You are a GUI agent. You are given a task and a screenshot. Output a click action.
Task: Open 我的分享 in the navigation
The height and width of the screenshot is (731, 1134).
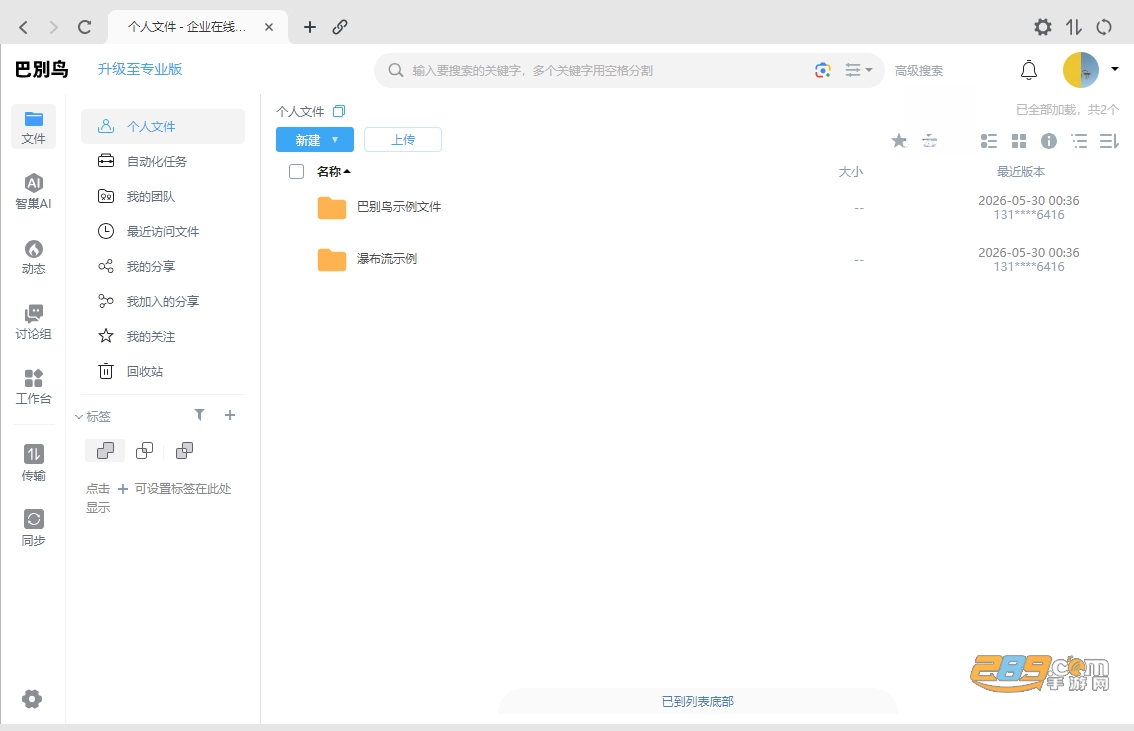pyautogui.click(x=163, y=266)
